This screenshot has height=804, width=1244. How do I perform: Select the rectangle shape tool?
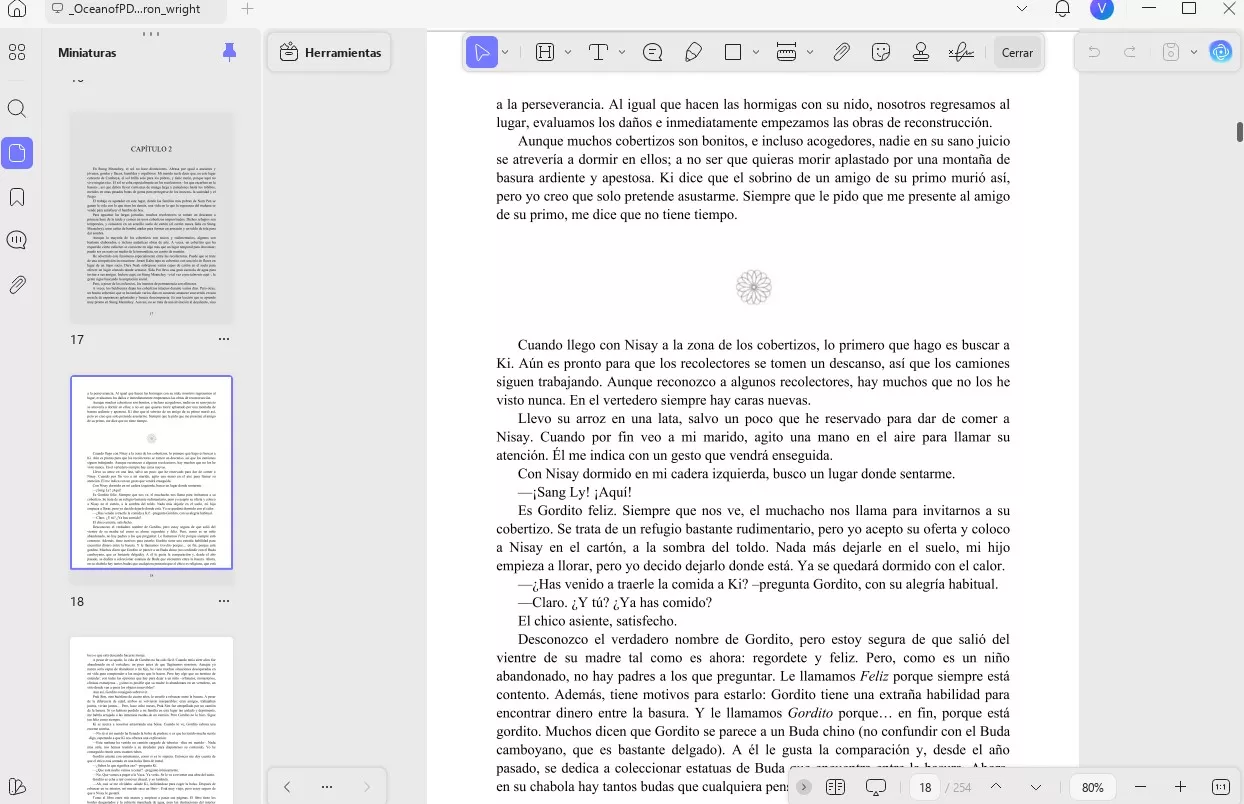(x=733, y=53)
